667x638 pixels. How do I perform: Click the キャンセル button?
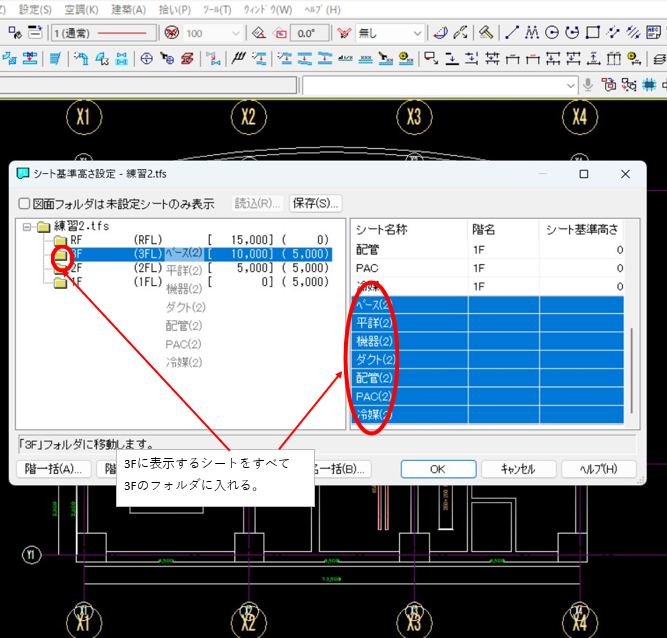tap(518, 469)
